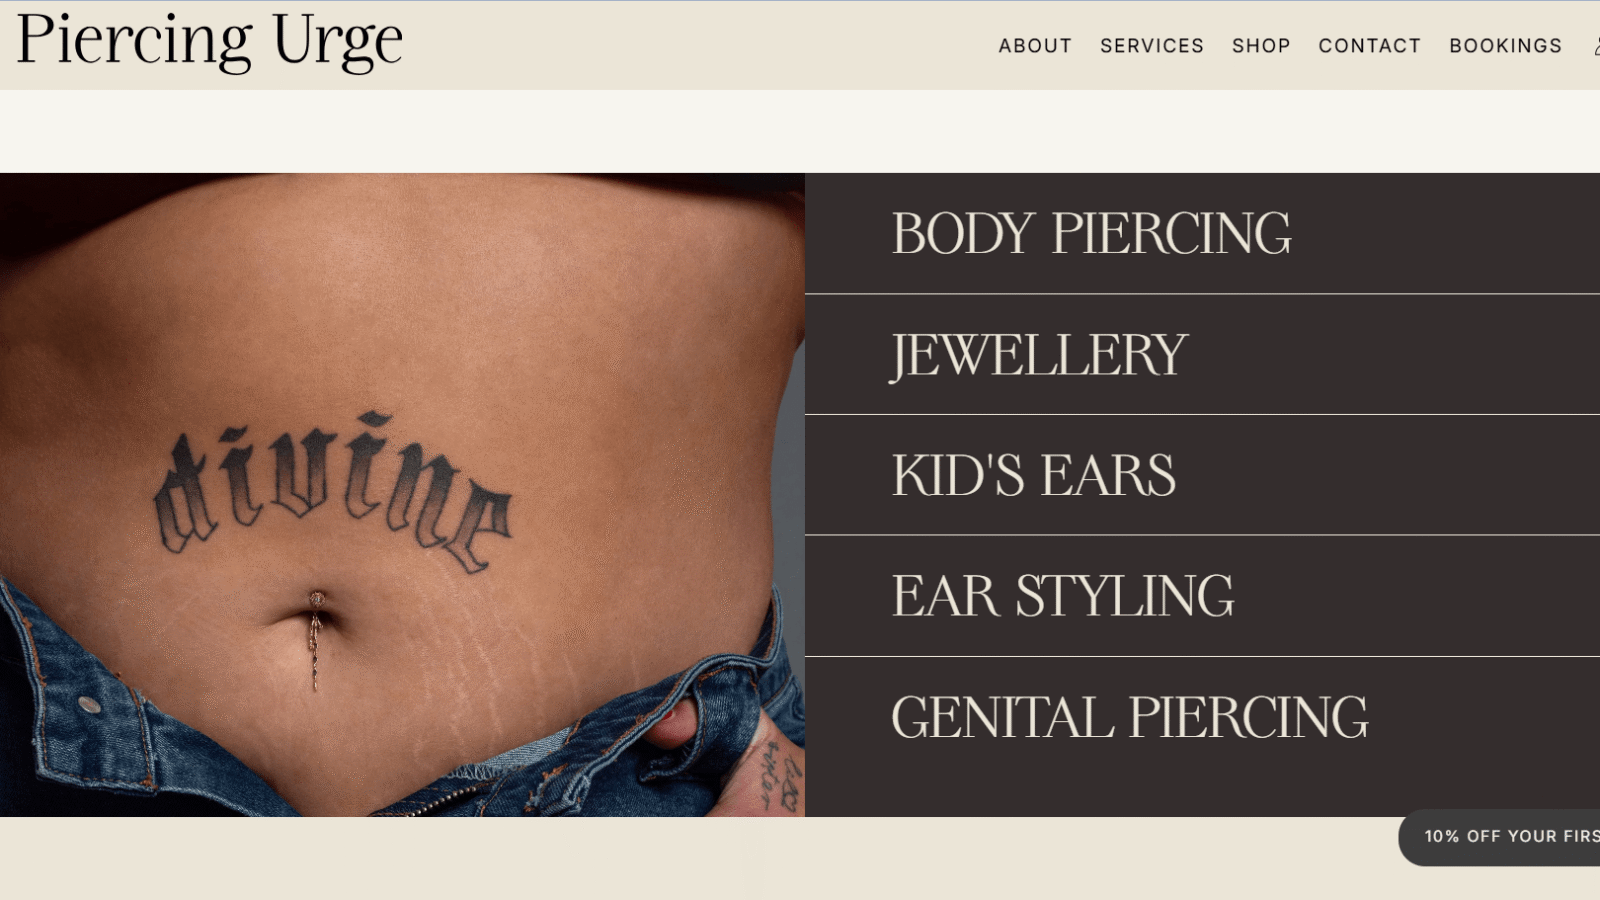Click the empty white strip below the header
Image resolution: width=1600 pixels, height=900 pixels.
click(x=800, y=131)
